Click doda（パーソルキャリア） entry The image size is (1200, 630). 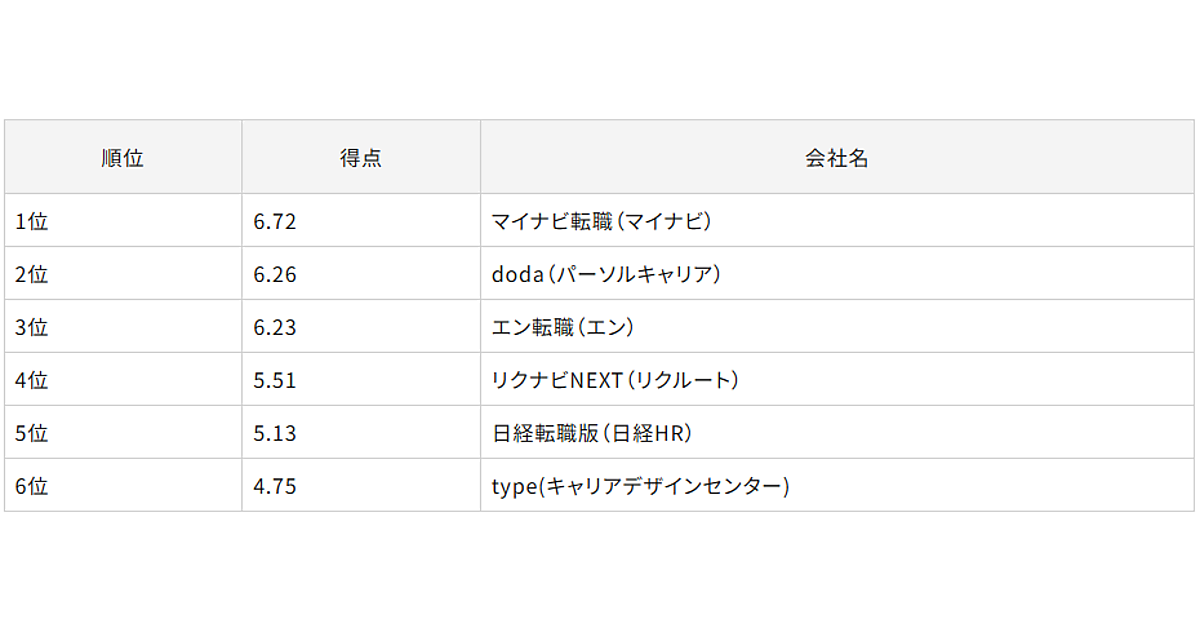pos(607,274)
